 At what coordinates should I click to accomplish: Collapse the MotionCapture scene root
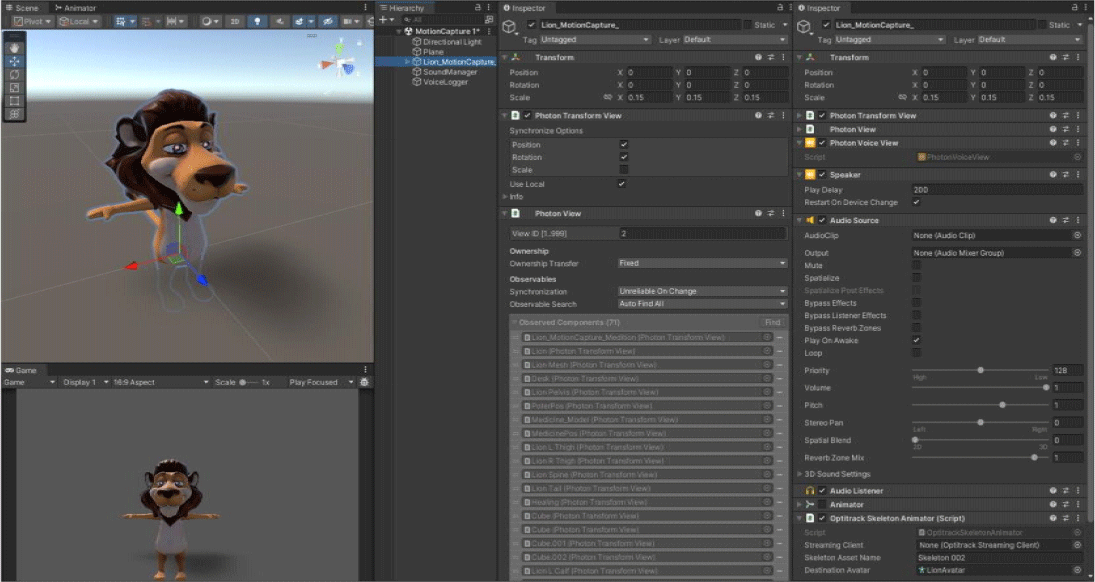click(399, 31)
